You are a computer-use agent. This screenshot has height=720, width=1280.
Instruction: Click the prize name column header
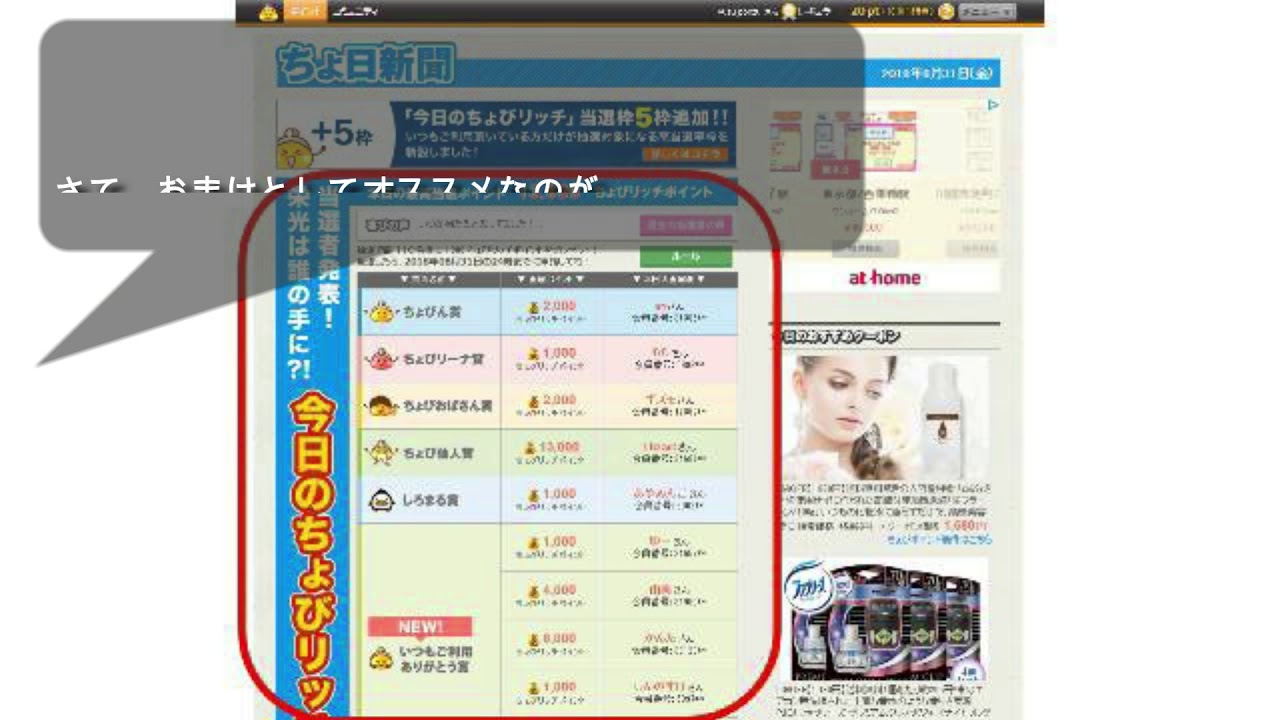(430, 280)
